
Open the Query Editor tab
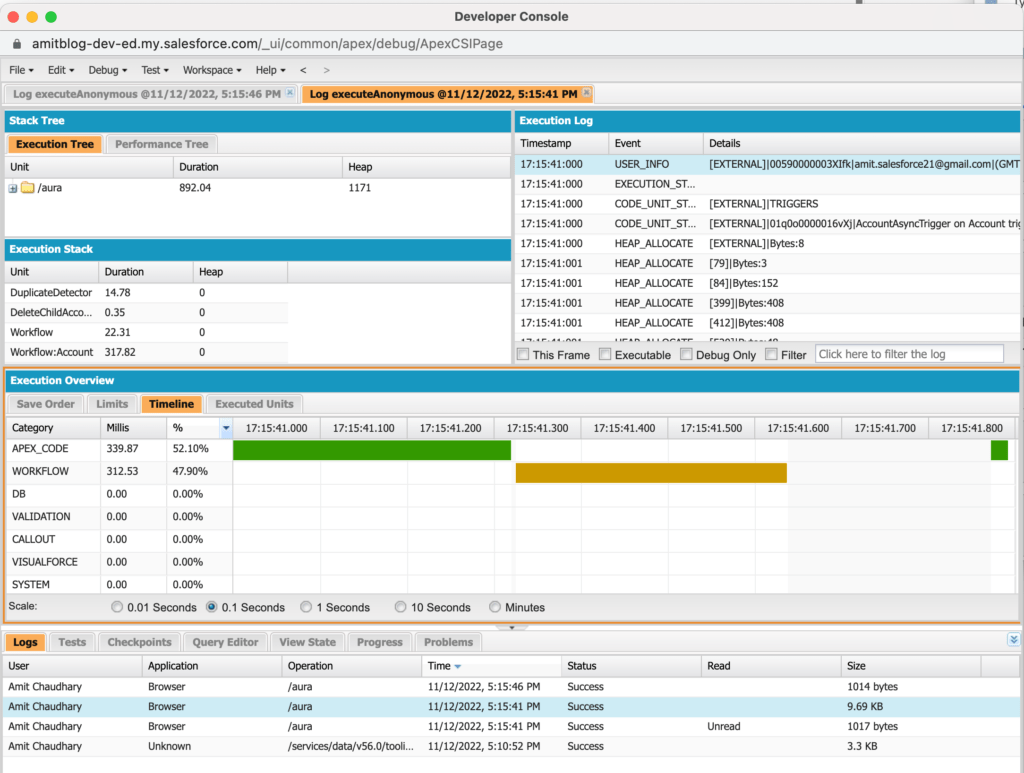coord(227,642)
